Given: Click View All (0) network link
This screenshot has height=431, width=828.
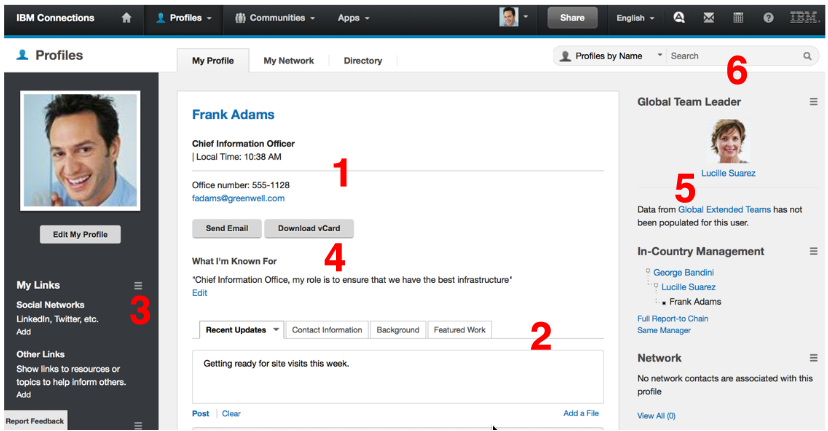Looking at the screenshot, I should pos(656,416).
